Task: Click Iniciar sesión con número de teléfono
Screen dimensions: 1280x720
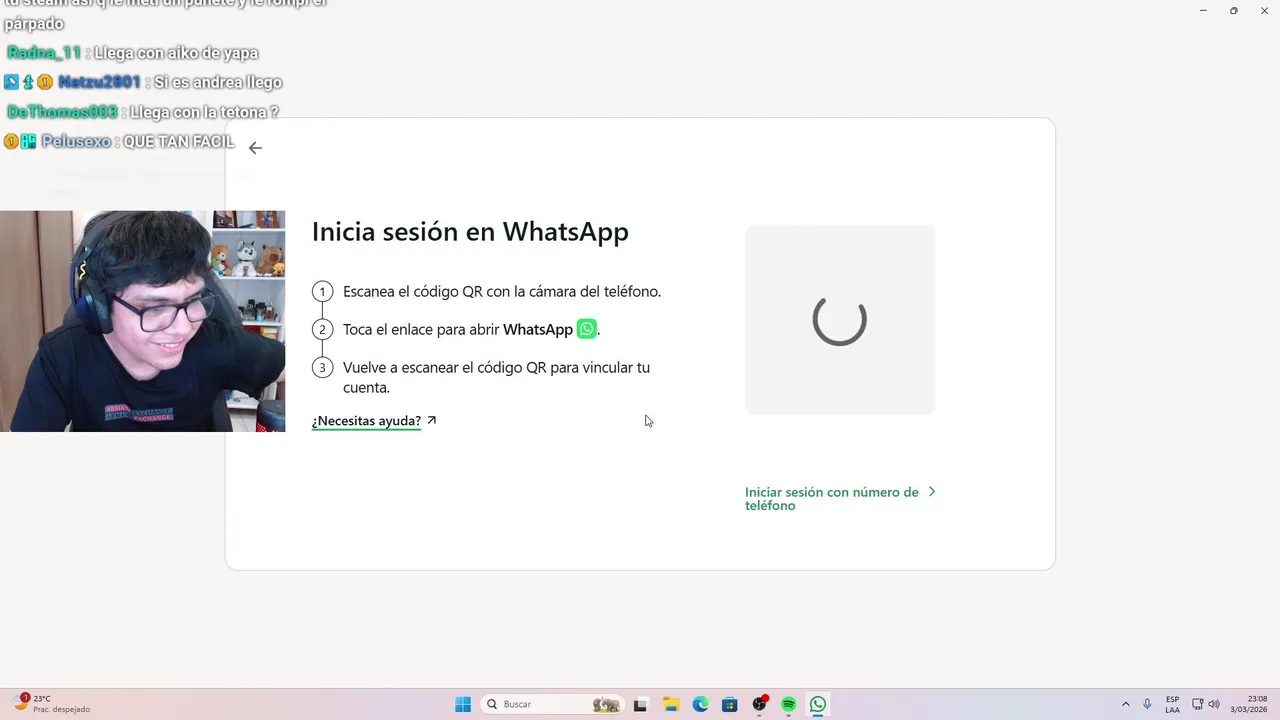Action: click(832, 498)
